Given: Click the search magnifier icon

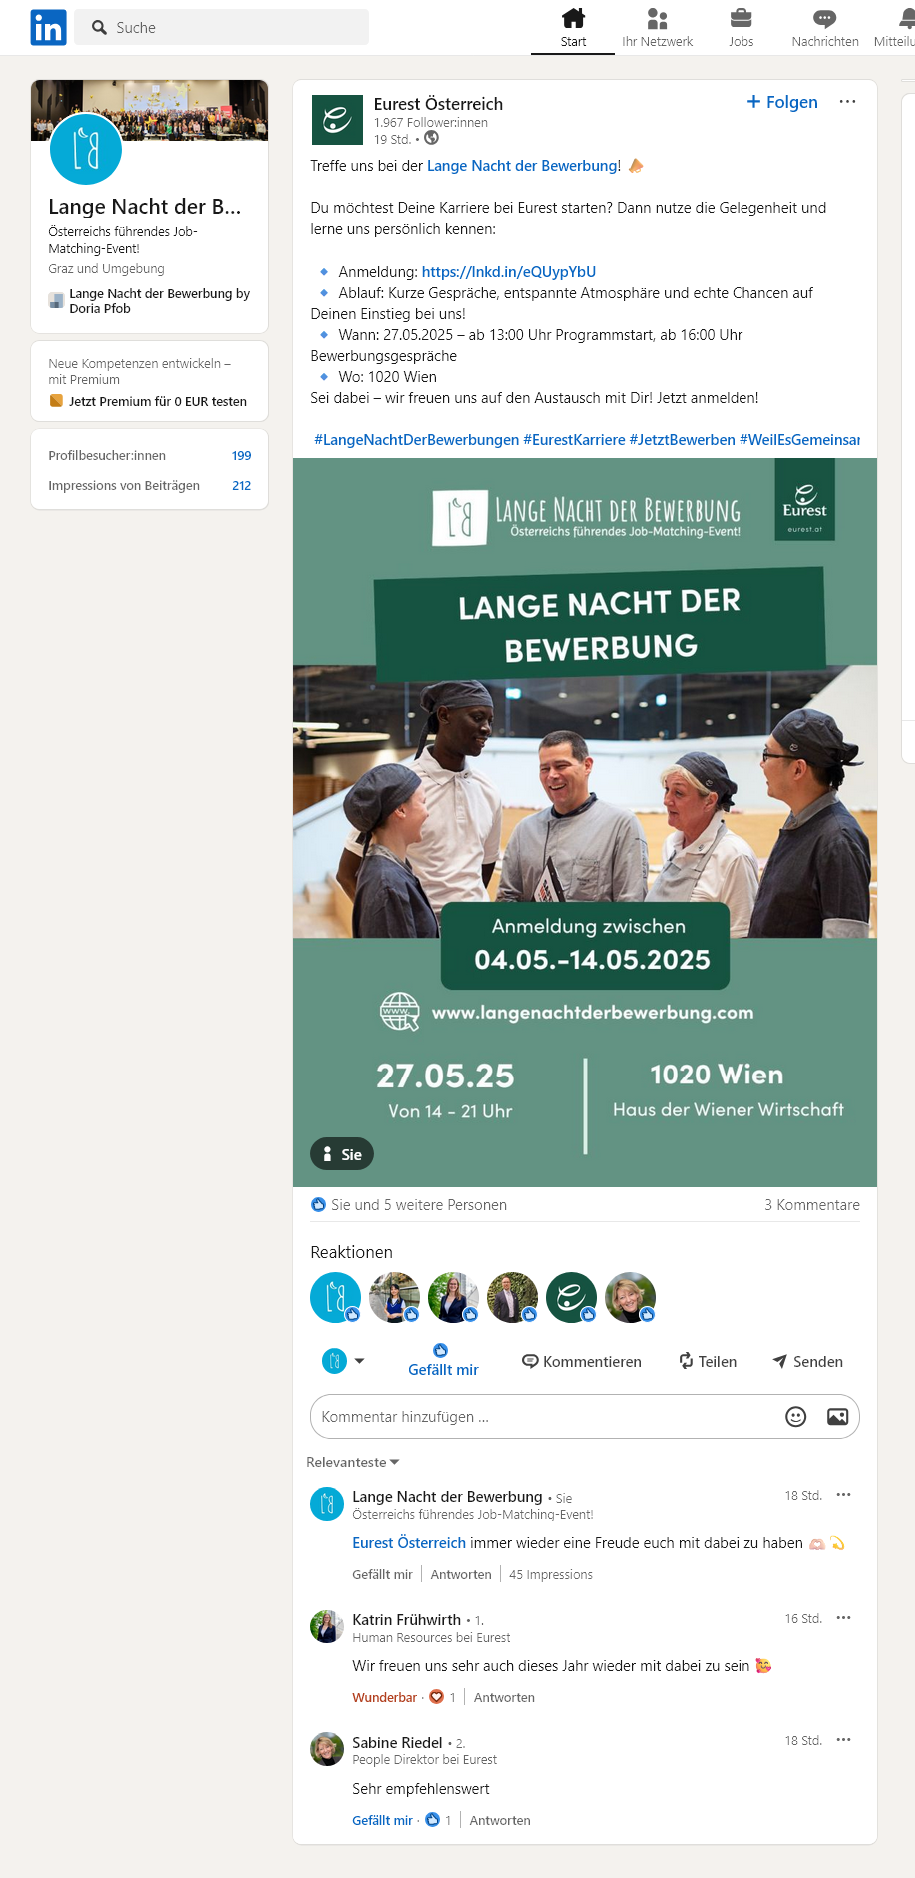Looking at the screenshot, I should [99, 28].
